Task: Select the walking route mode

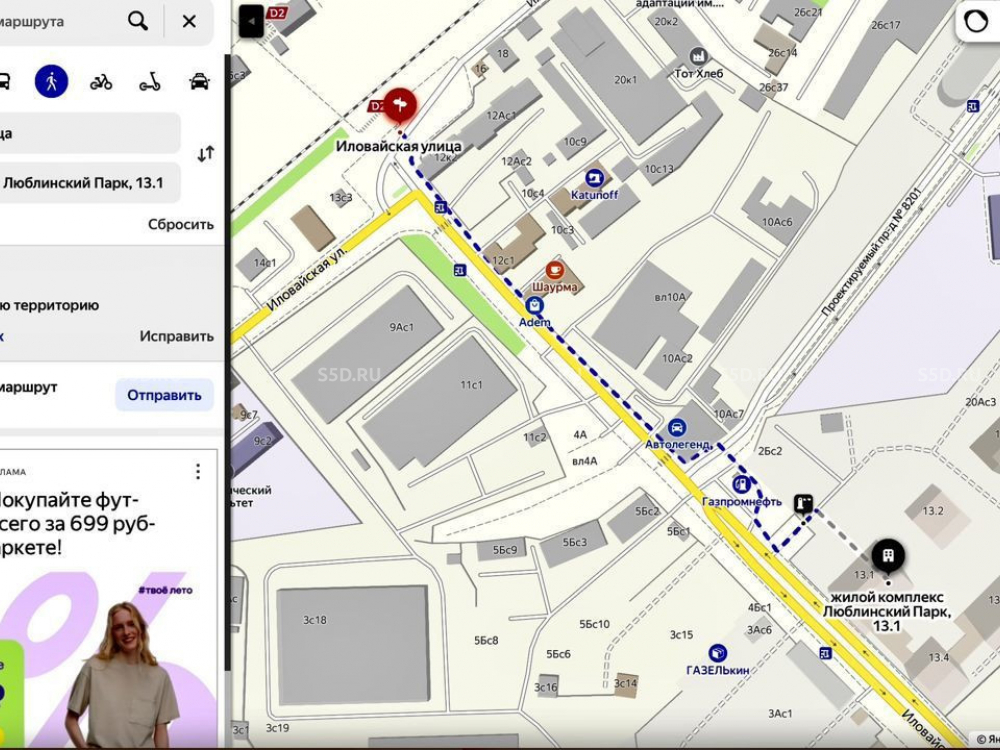Action: tap(51, 81)
